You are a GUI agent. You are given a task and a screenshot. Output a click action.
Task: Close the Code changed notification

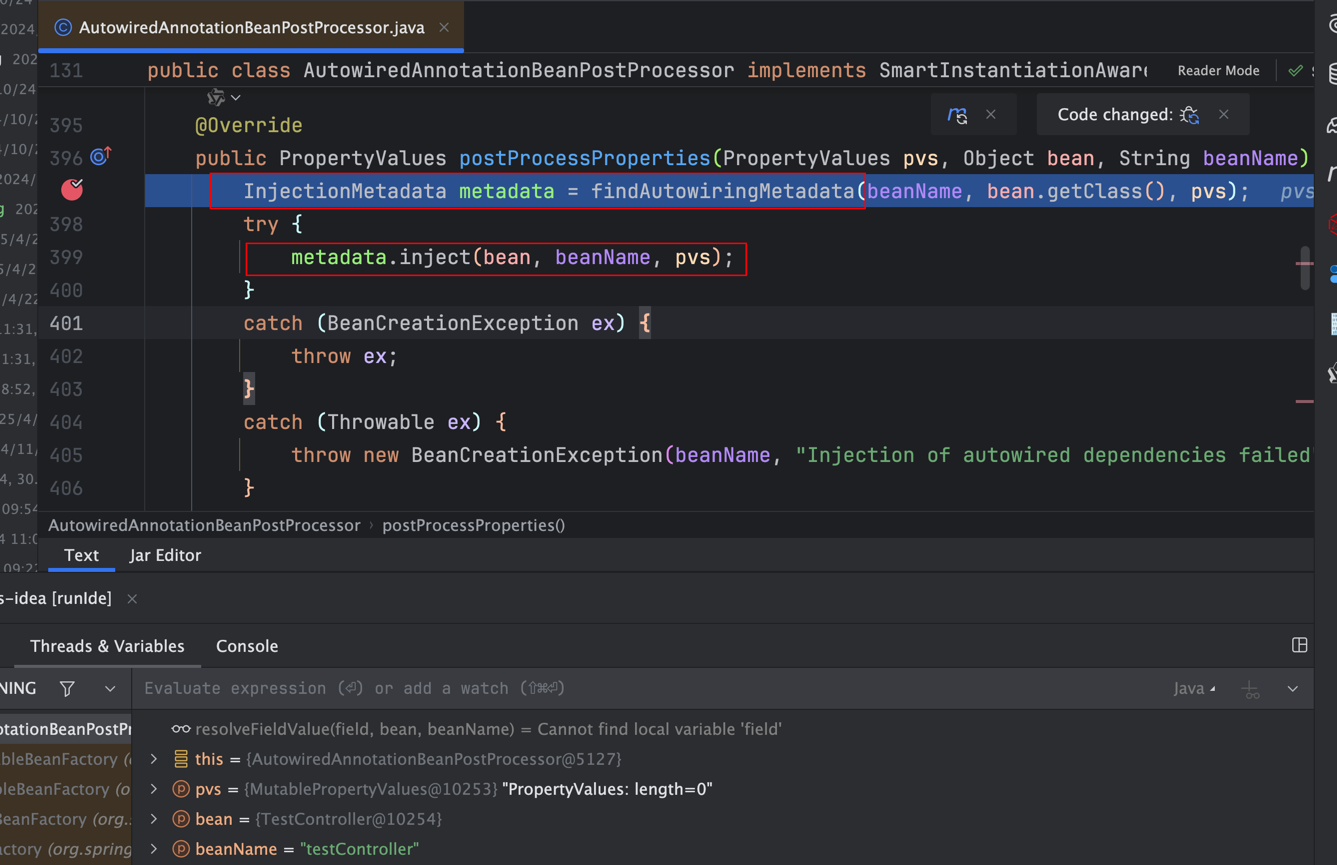tap(1224, 115)
